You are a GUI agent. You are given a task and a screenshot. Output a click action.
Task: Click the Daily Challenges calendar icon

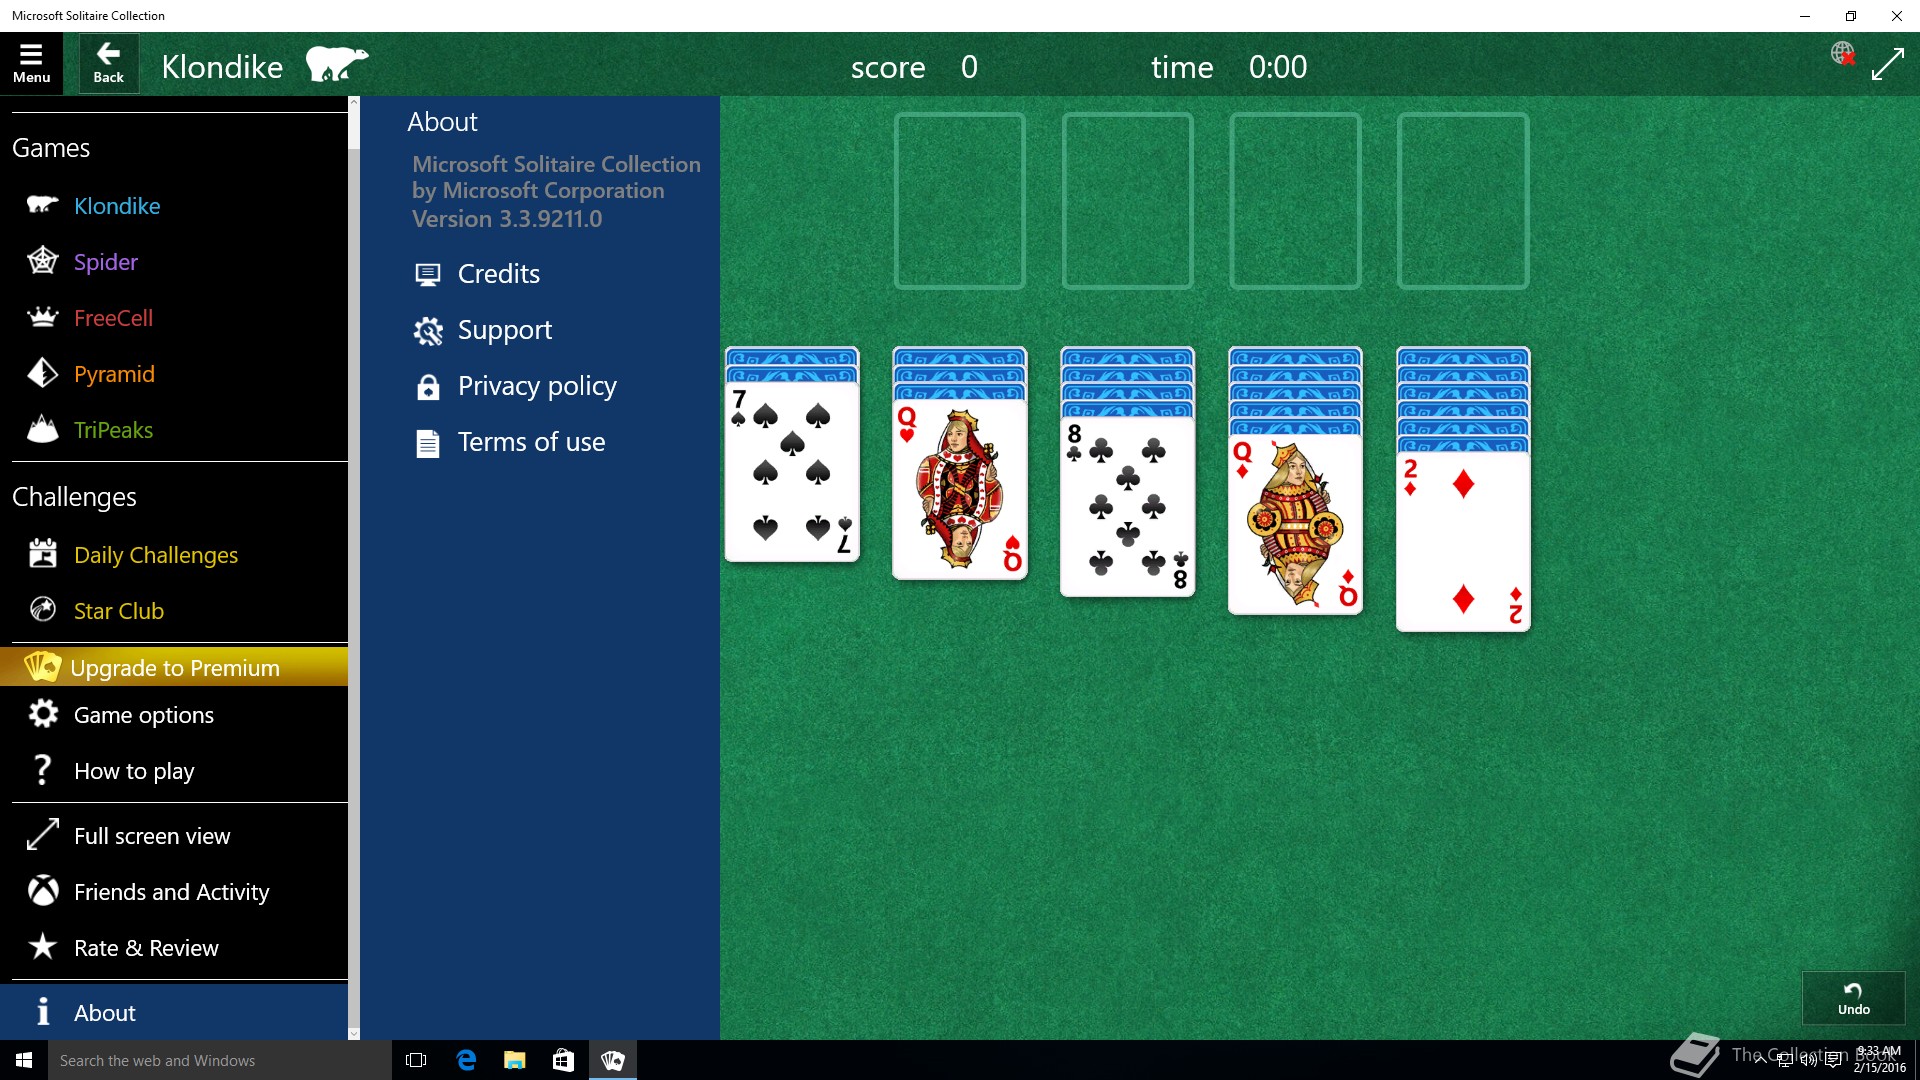coord(43,553)
